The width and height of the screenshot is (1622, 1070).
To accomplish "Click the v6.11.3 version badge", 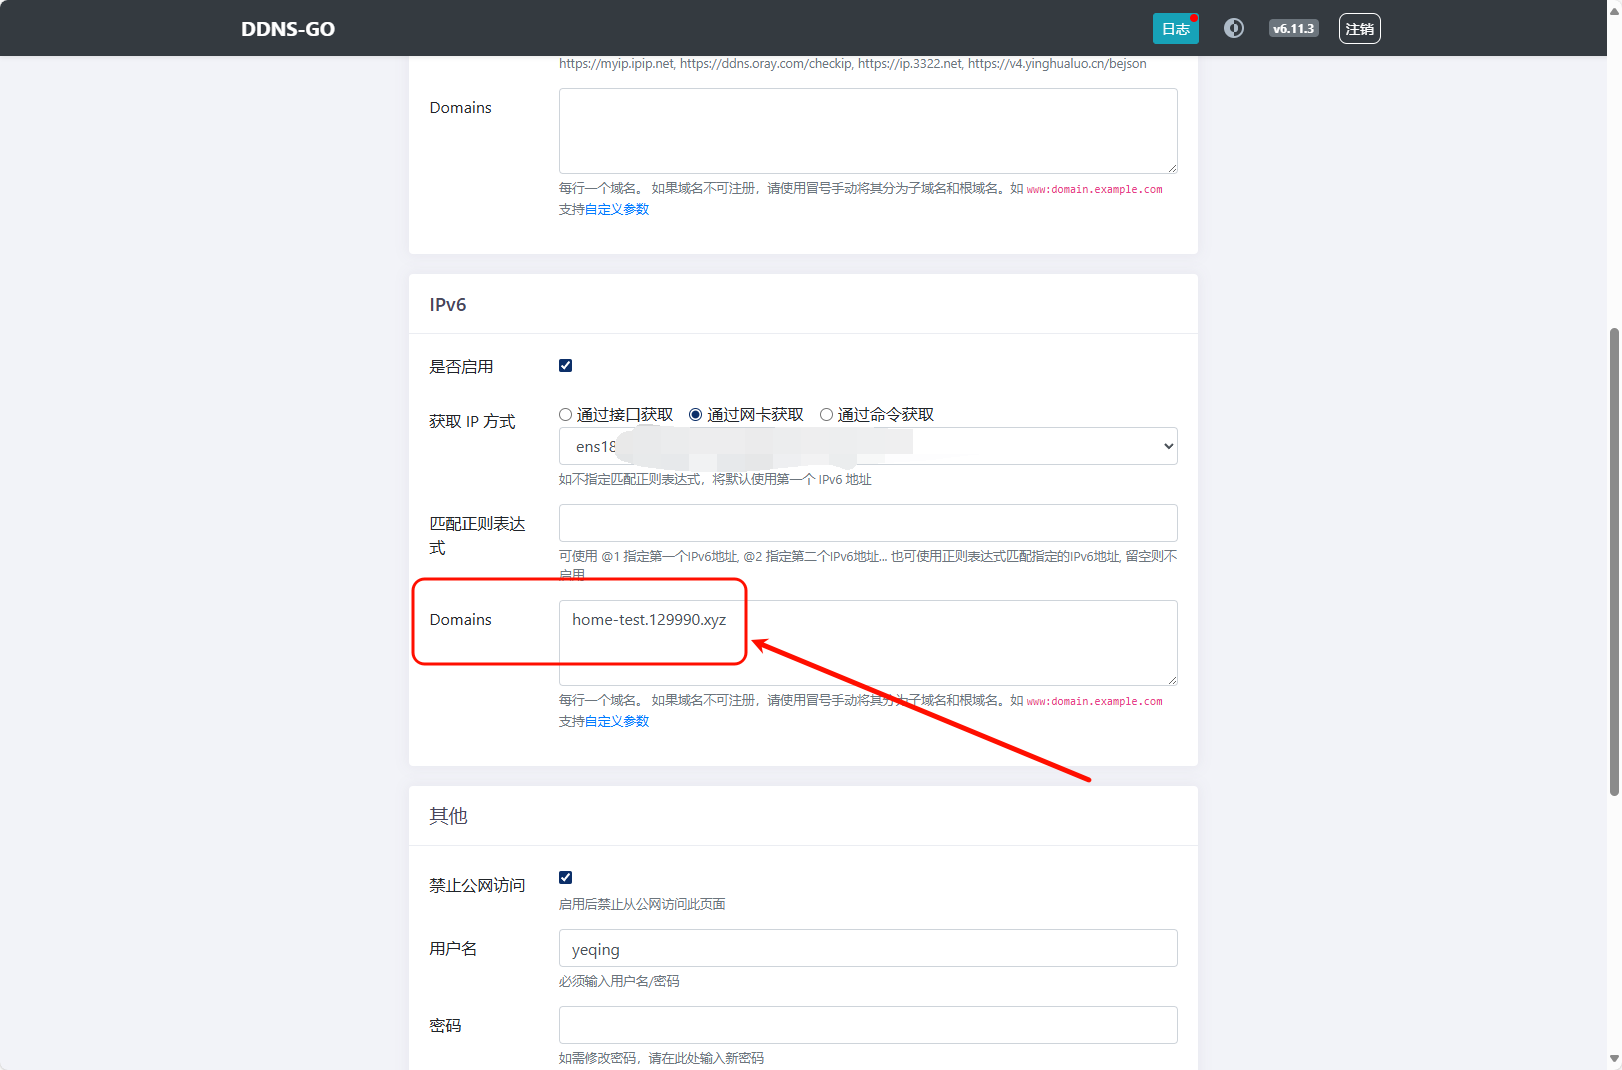I will coord(1293,29).
